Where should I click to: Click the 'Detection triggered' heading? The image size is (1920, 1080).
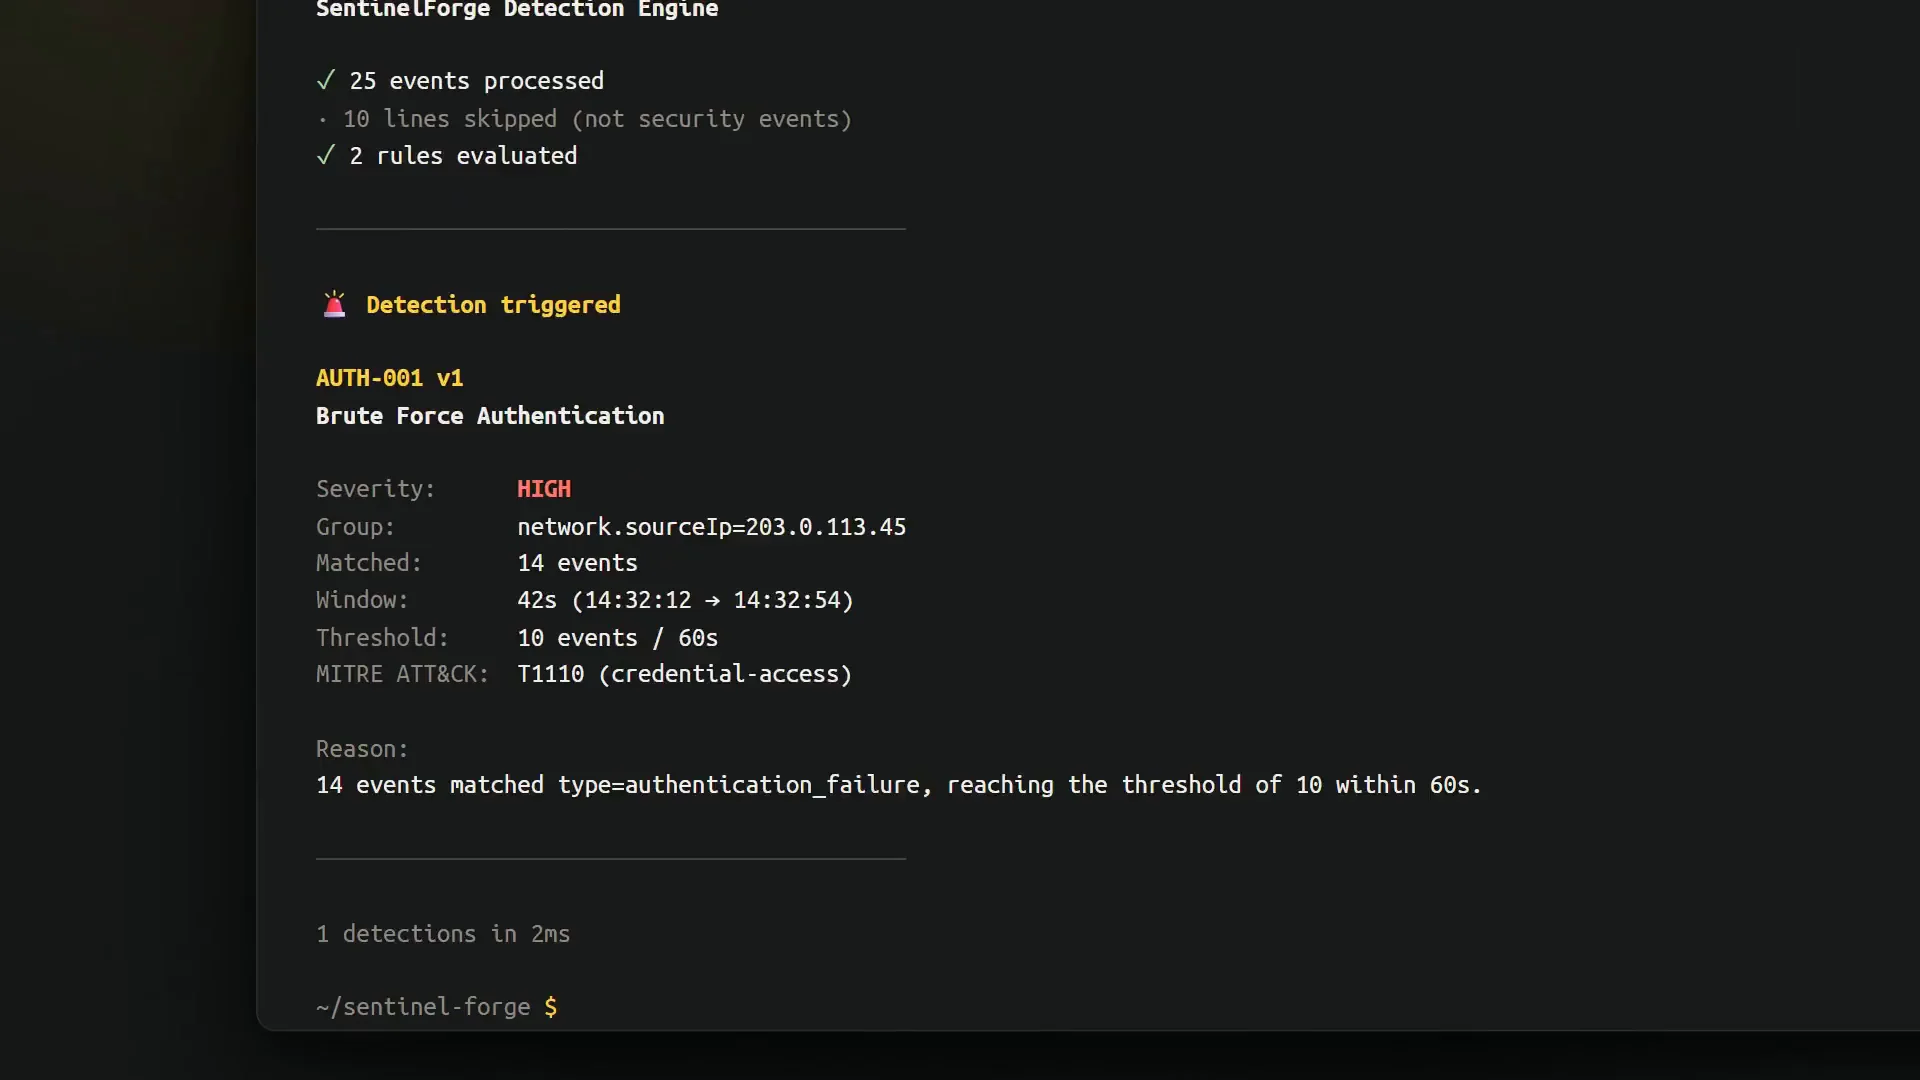(x=493, y=305)
